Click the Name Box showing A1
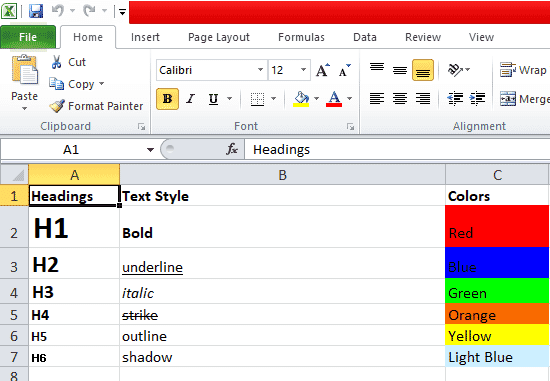Image resolution: width=550 pixels, height=381 pixels. pos(72,150)
